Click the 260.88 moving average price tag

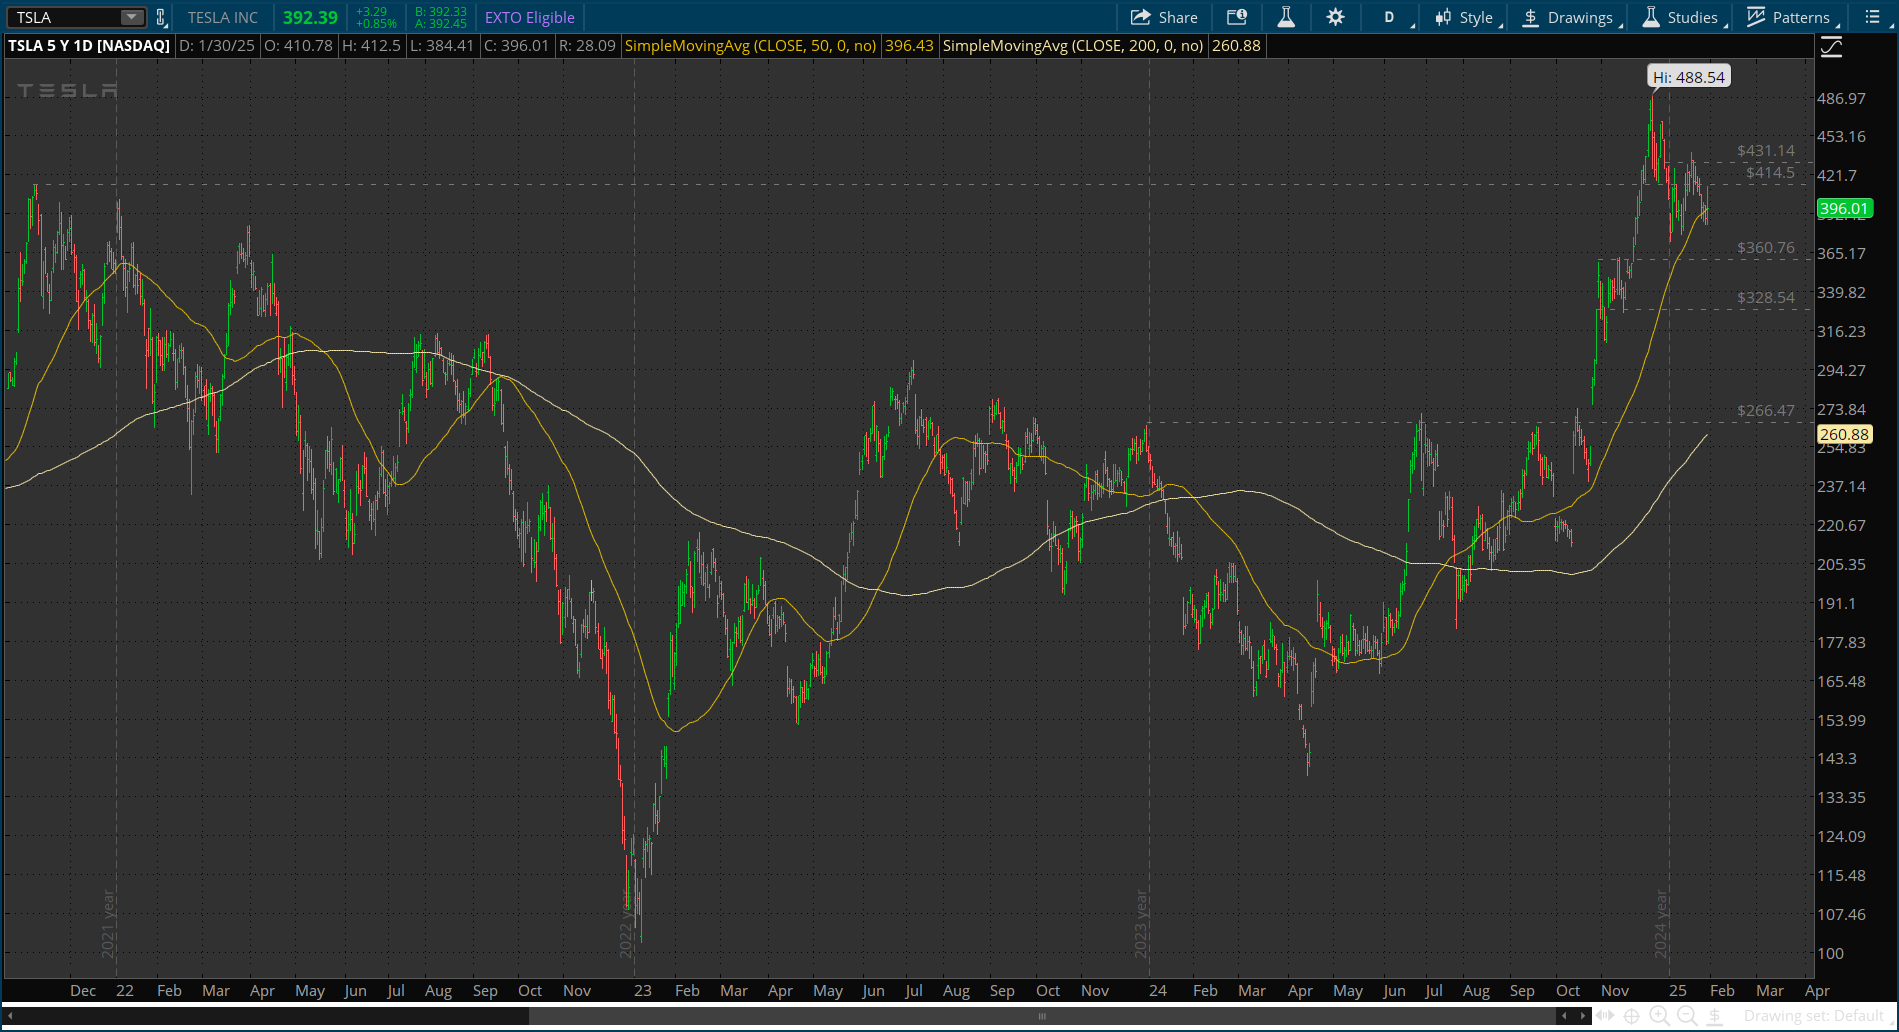(1844, 434)
